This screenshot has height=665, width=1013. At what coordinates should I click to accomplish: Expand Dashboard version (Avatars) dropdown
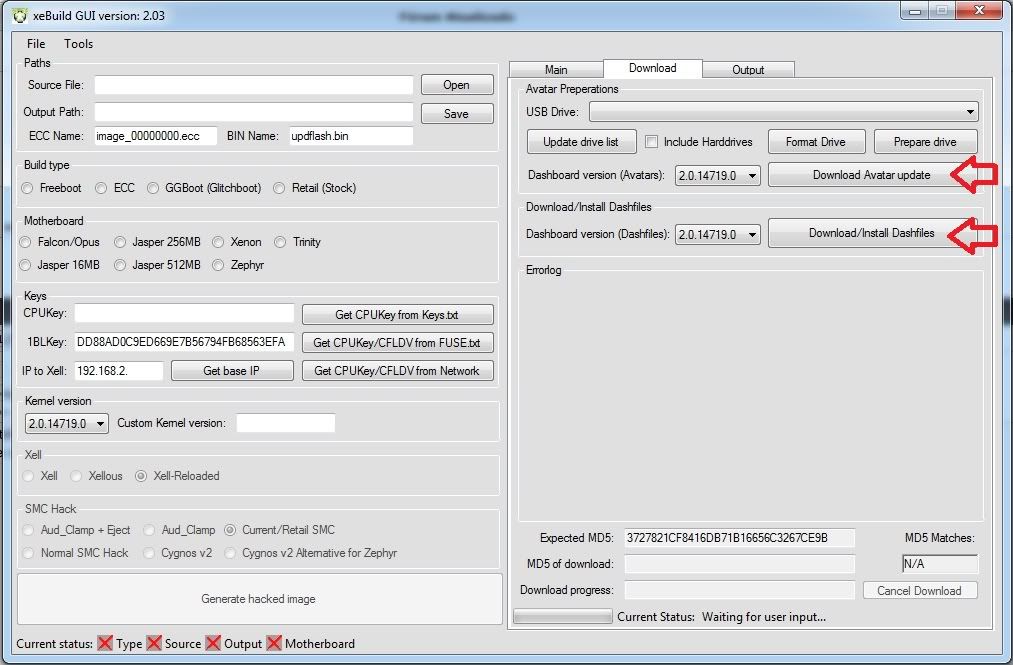click(718, 175)
